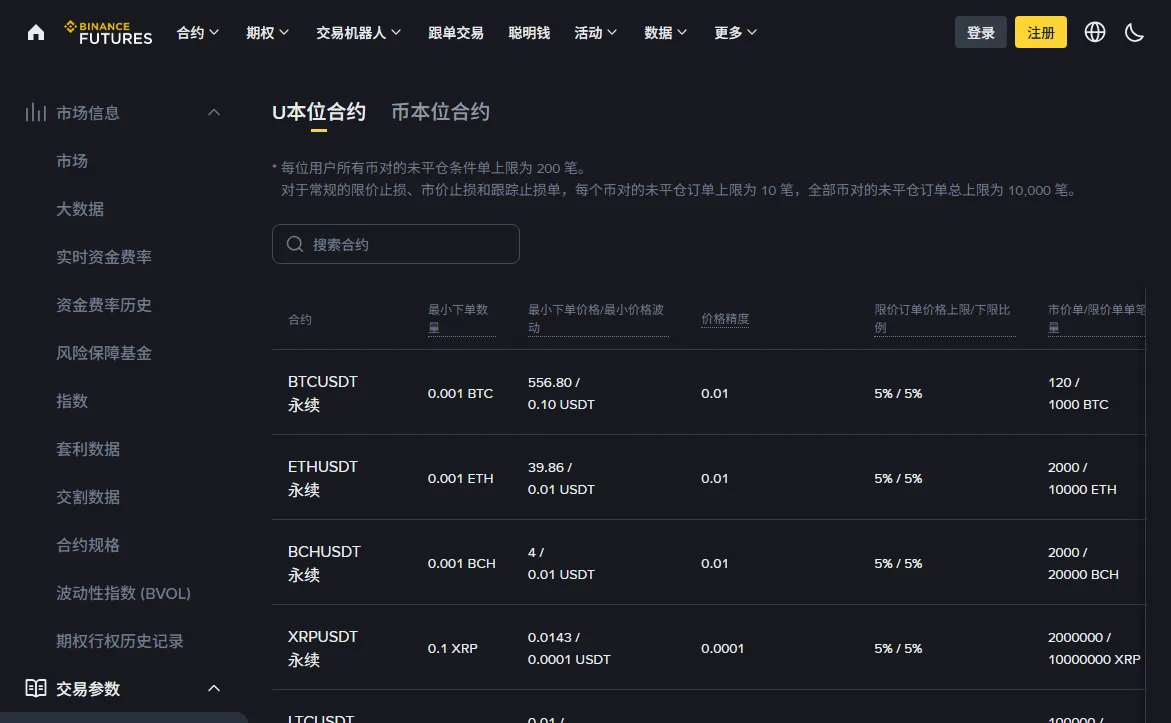This screenshot has height=723, width=1171.
Task: Go to the home icon
Action: coord(36,32)
